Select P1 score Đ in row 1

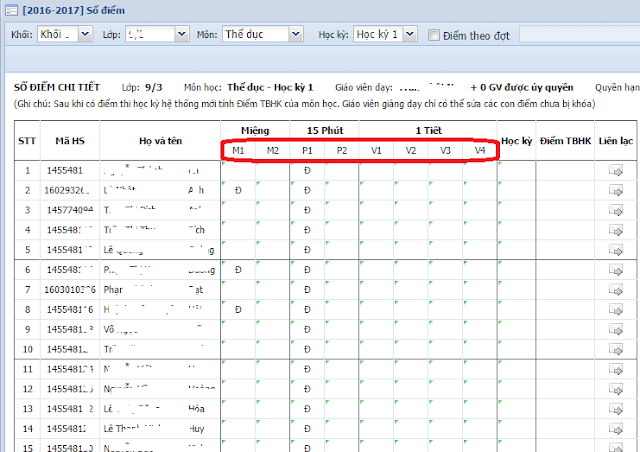pos(307,170)
